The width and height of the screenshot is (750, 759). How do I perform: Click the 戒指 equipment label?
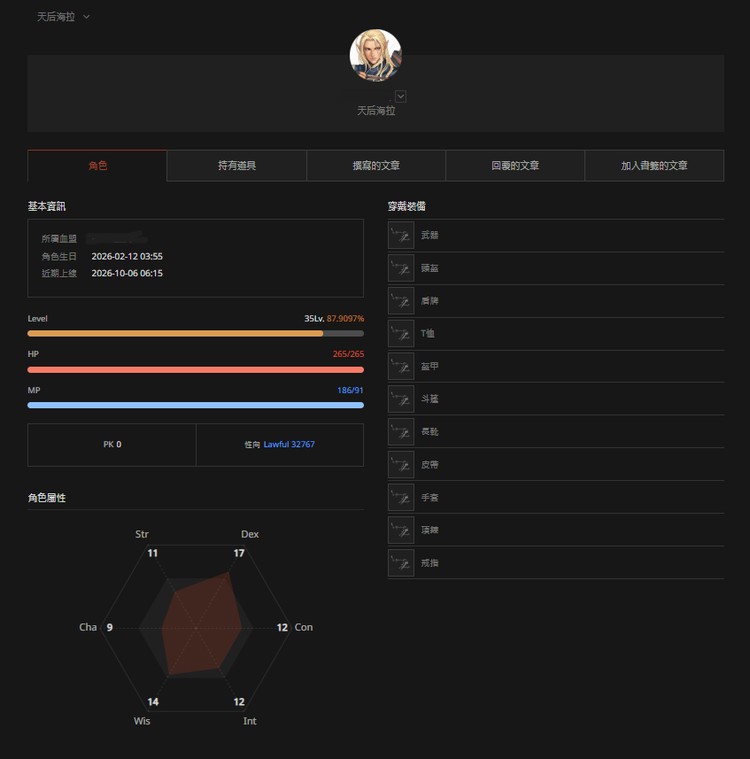coord(429,563)
